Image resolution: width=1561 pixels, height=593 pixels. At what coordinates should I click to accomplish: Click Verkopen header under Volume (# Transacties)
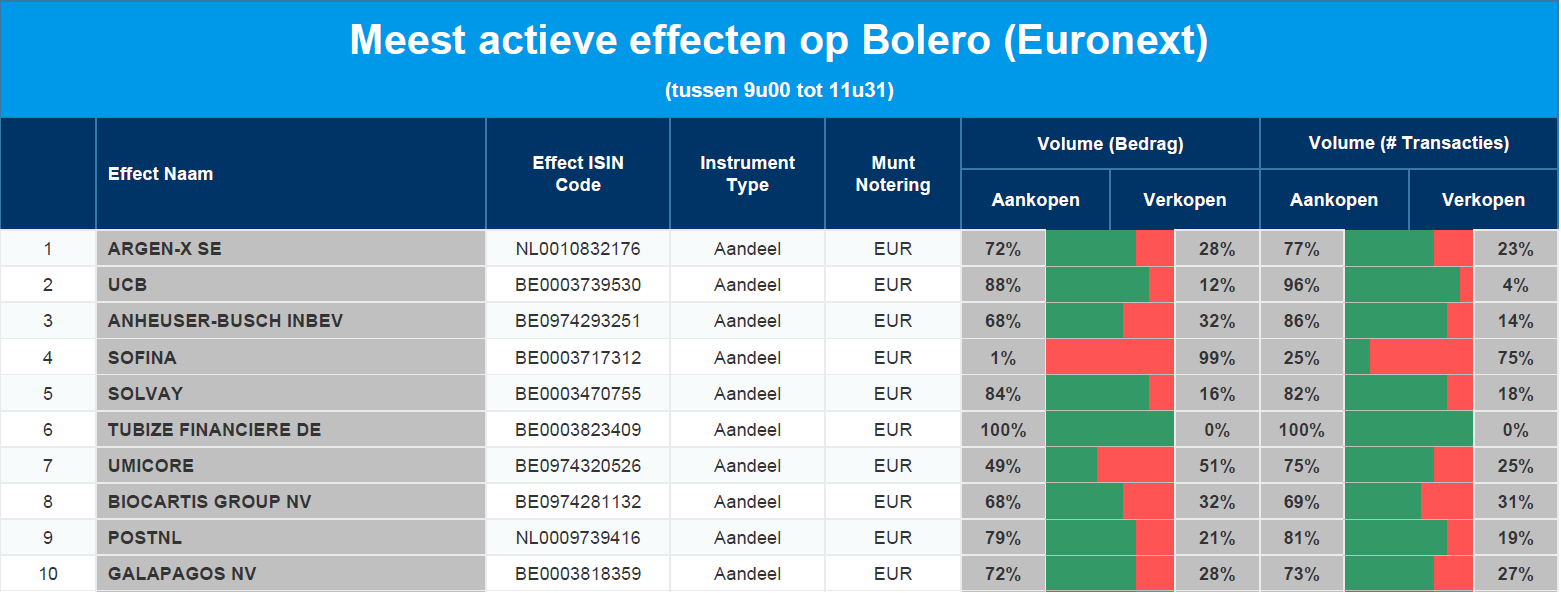tap(1483, 200)
